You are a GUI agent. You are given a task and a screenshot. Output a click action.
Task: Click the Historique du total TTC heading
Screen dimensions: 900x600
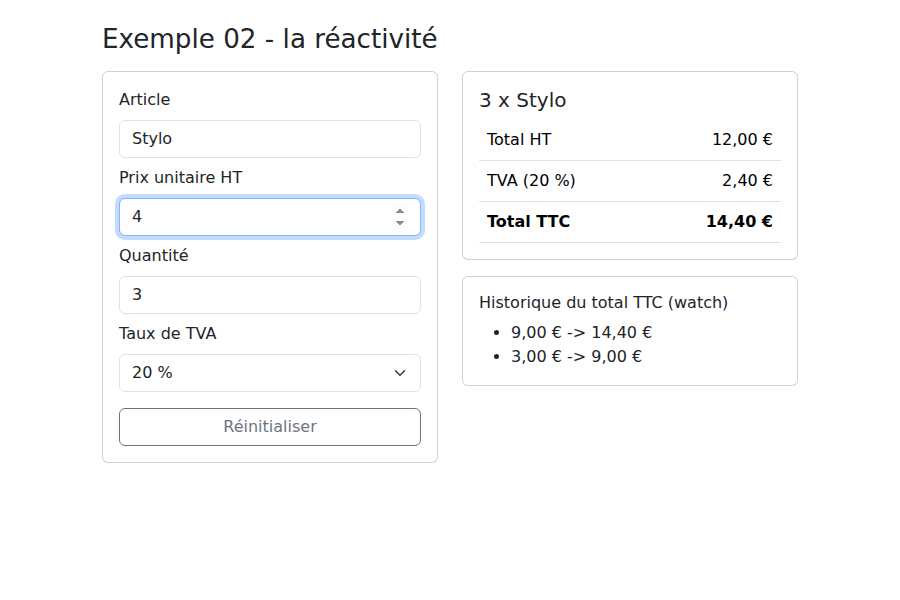coord(603,303)
